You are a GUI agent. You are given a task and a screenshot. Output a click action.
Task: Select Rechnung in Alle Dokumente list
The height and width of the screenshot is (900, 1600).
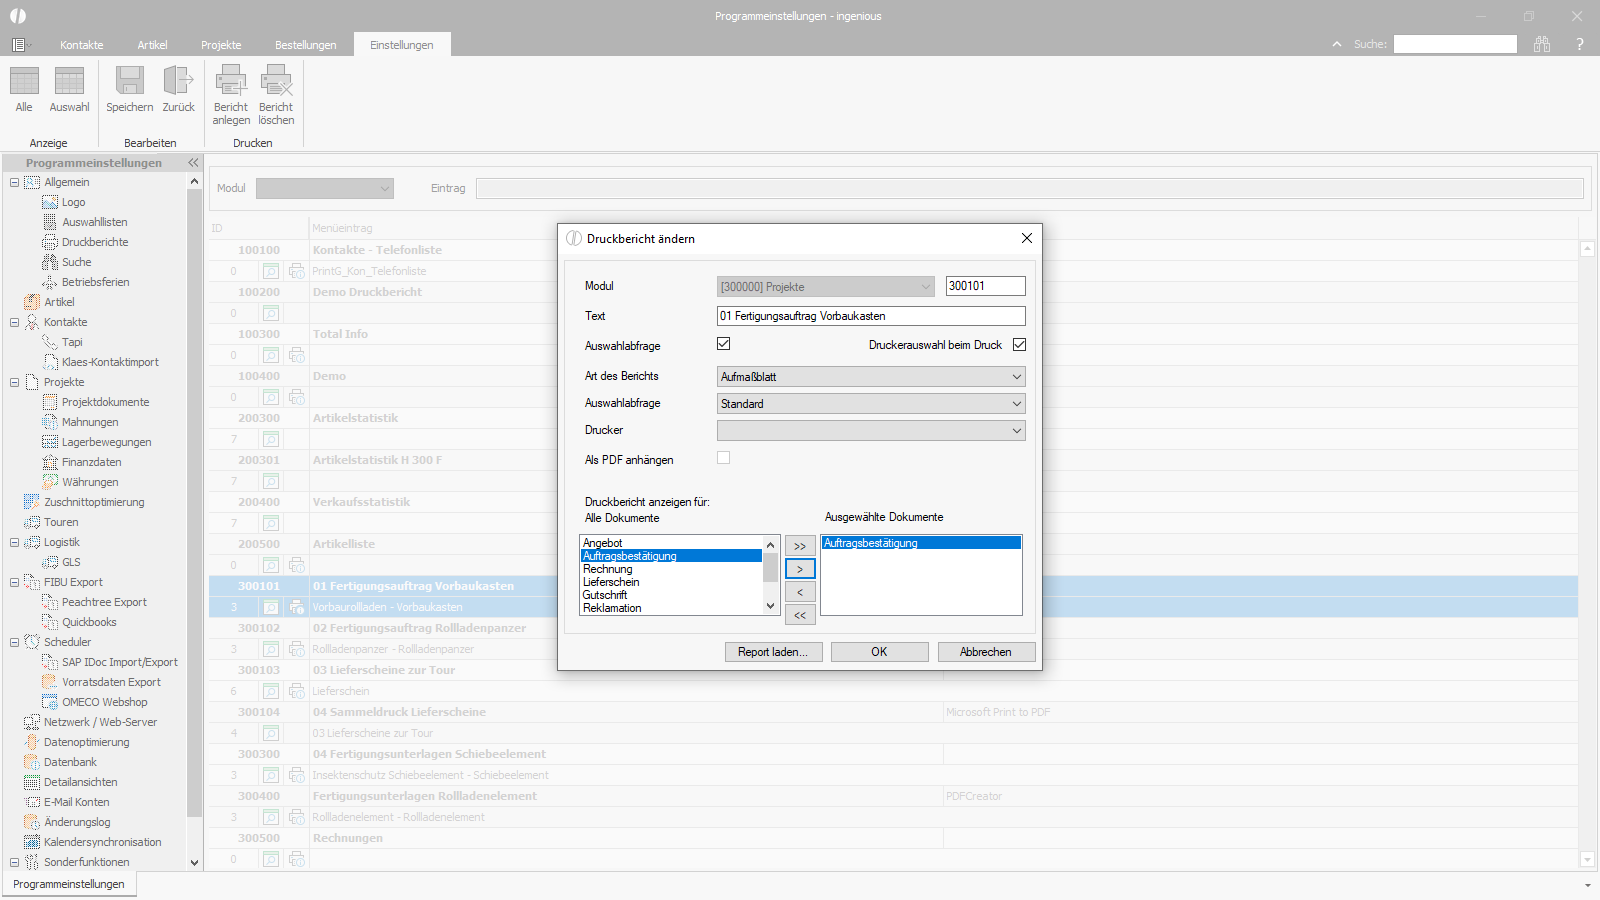coord(671,569)
